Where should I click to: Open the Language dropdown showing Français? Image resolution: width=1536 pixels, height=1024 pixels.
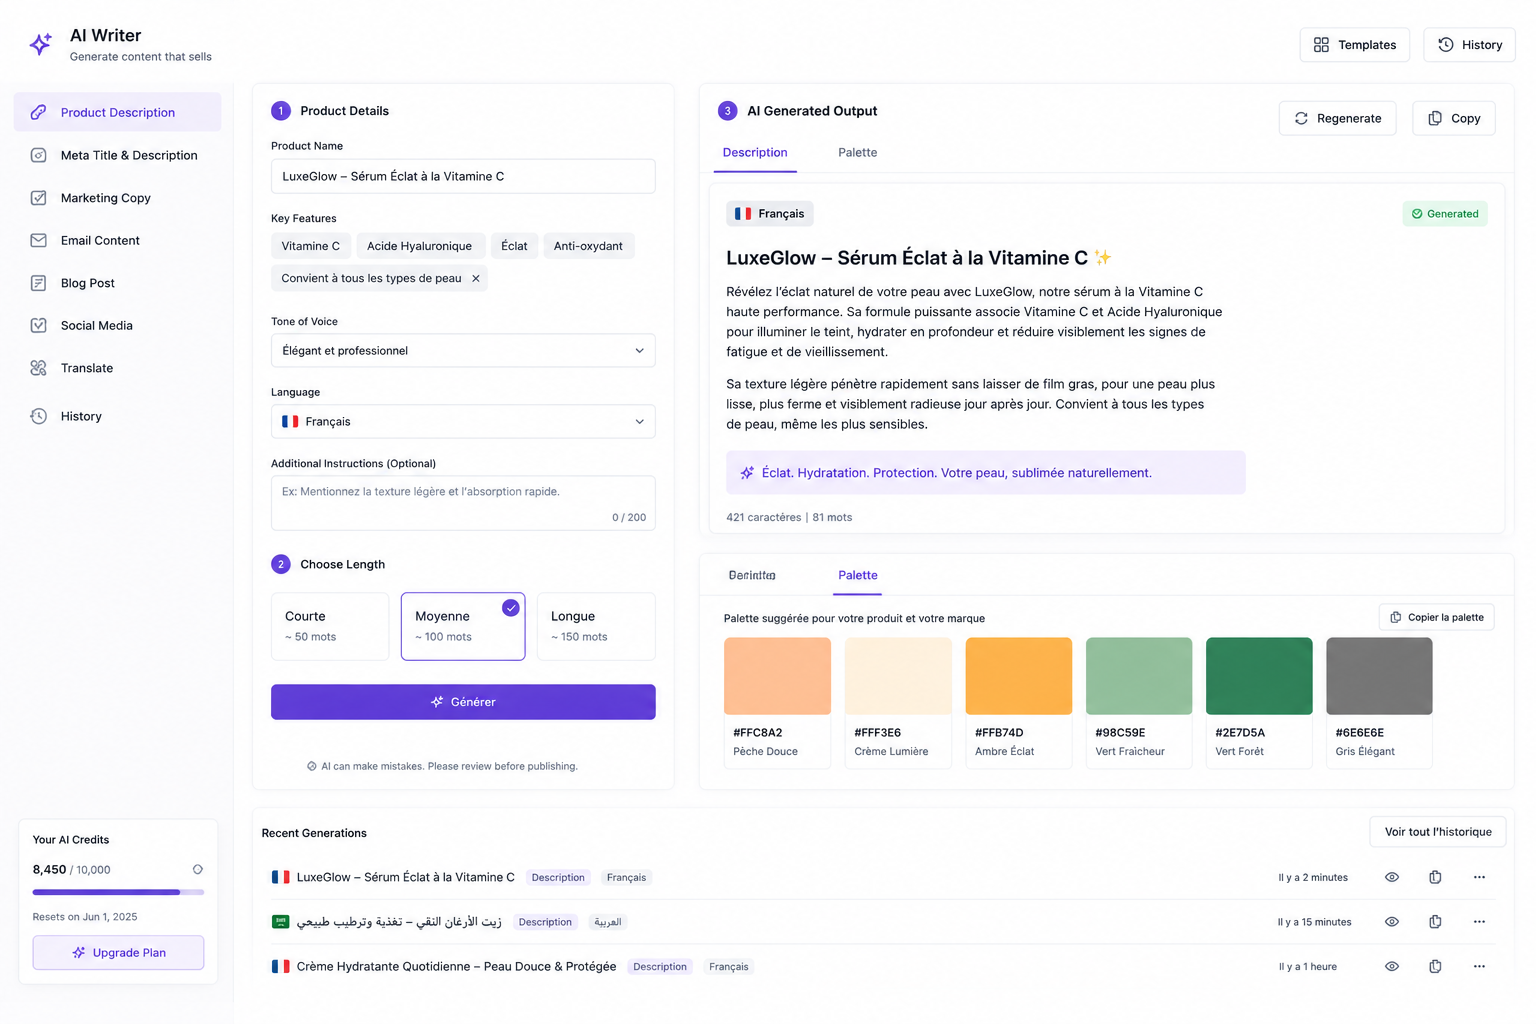point(463,422)
